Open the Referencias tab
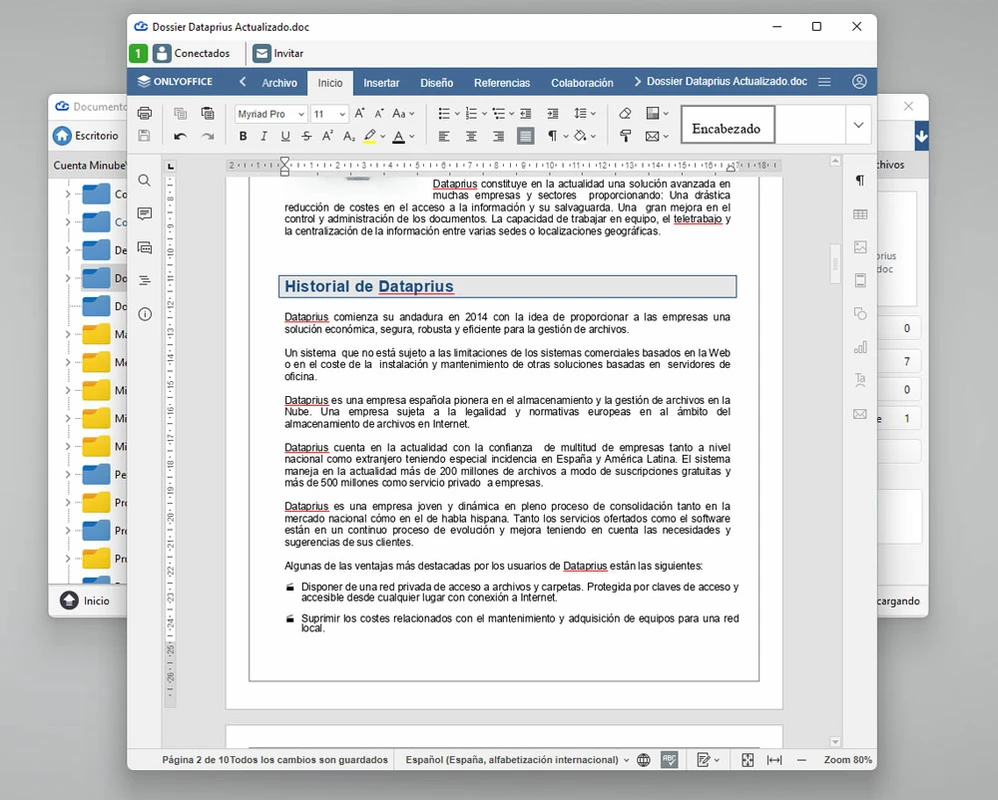Screen dimensions: 998x800 502,83
